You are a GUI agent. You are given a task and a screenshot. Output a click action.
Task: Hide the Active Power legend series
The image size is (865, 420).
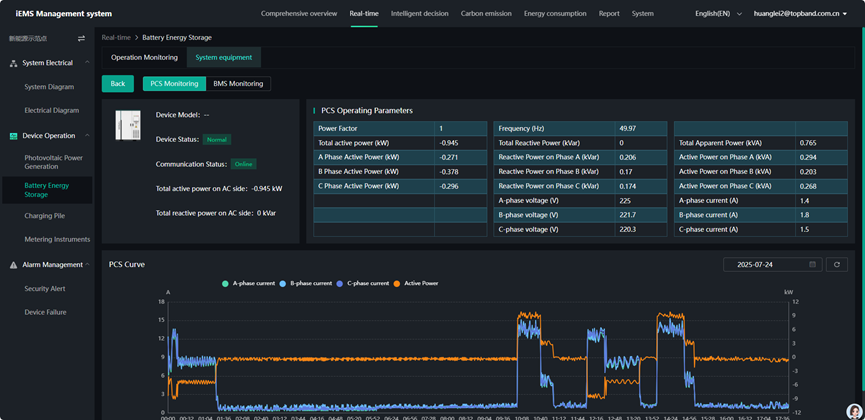(420, 284)
